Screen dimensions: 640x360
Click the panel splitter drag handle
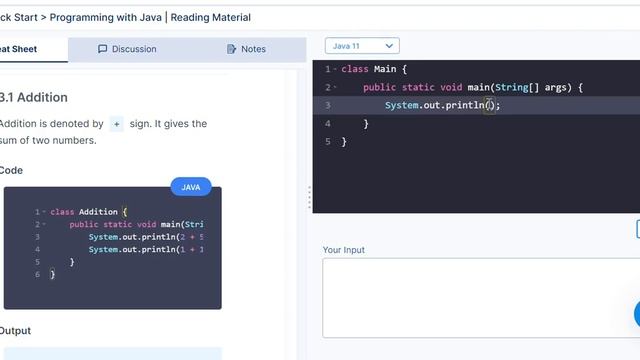coord(309,198)
